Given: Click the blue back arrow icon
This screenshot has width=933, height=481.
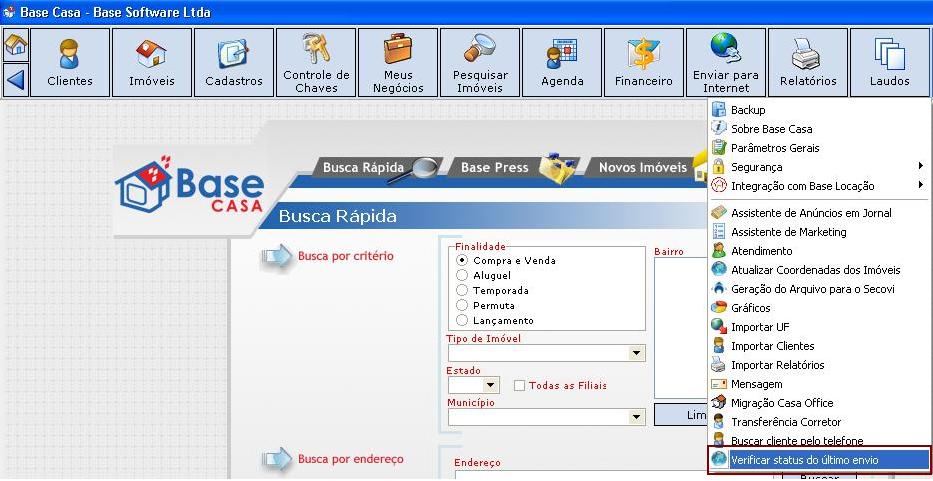Looking at the screenshot, I should pyautogui.click(x=16, y=79).
